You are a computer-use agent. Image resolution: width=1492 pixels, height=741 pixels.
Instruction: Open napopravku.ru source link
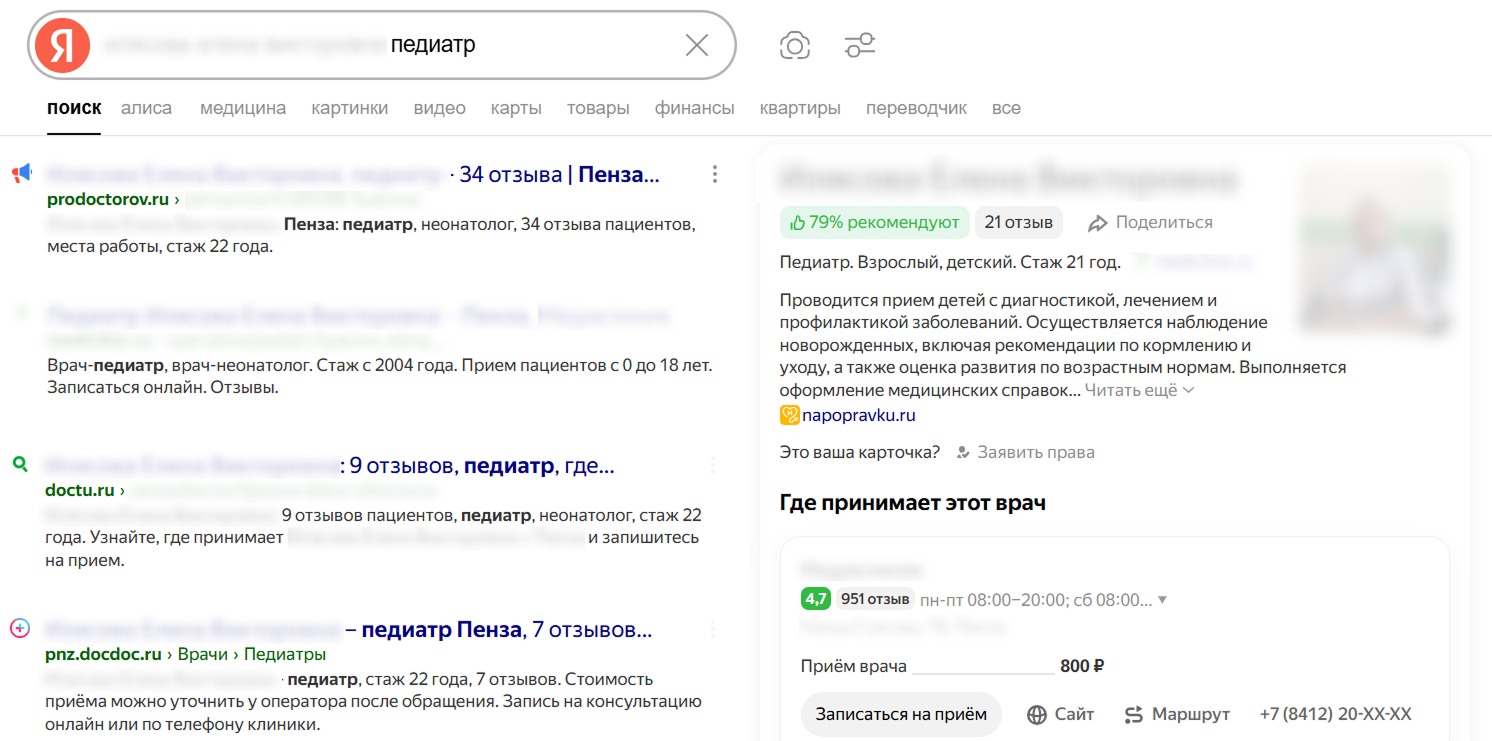(859, 415)
